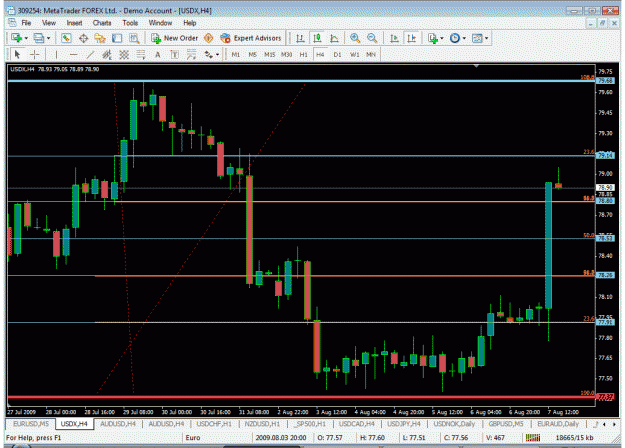This screenshot has height=448, width=625.
Task: Toggle the Market Watch window icon
Action: (x=66, y=38)
